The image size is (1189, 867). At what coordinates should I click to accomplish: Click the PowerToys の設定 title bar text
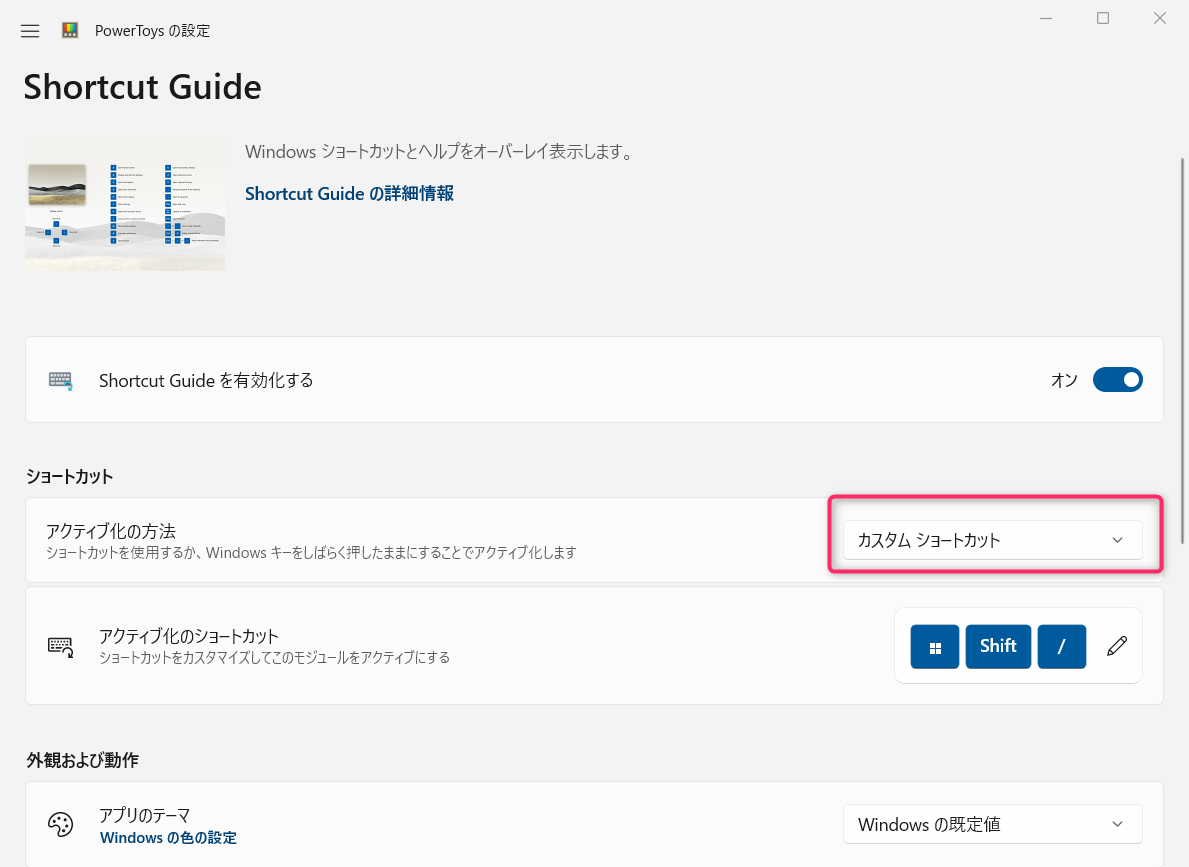point(152,30)
